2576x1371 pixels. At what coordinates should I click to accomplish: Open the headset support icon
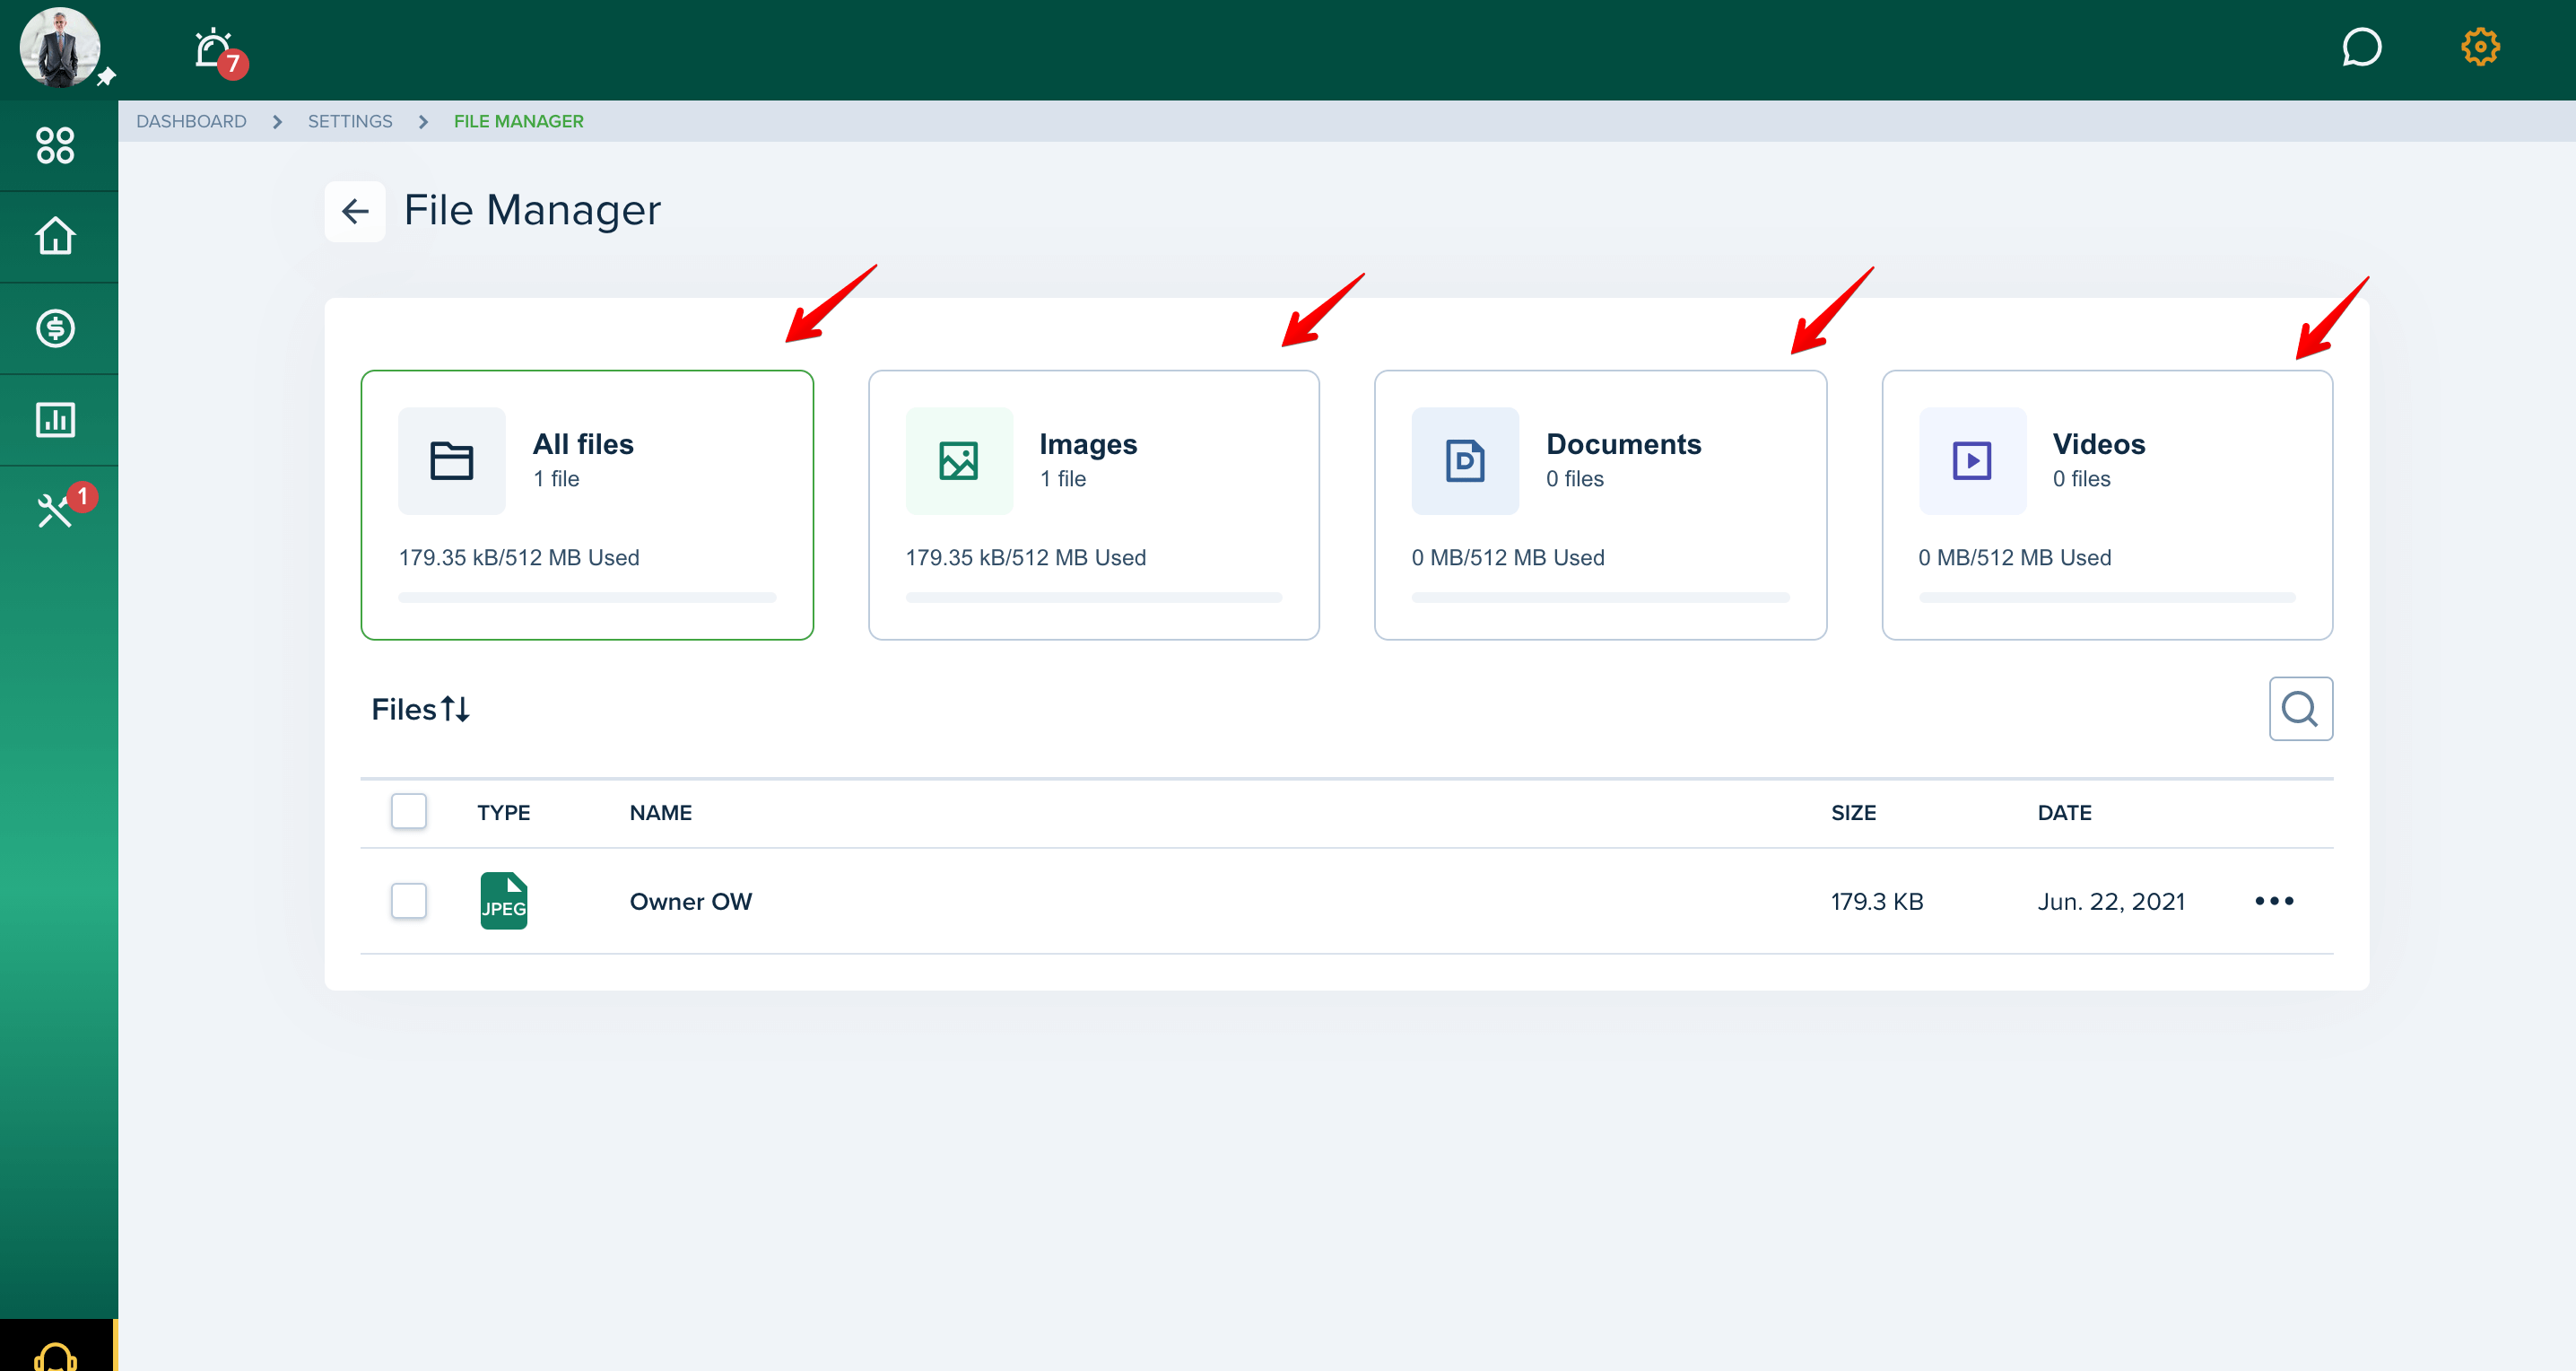(55, 1355)
